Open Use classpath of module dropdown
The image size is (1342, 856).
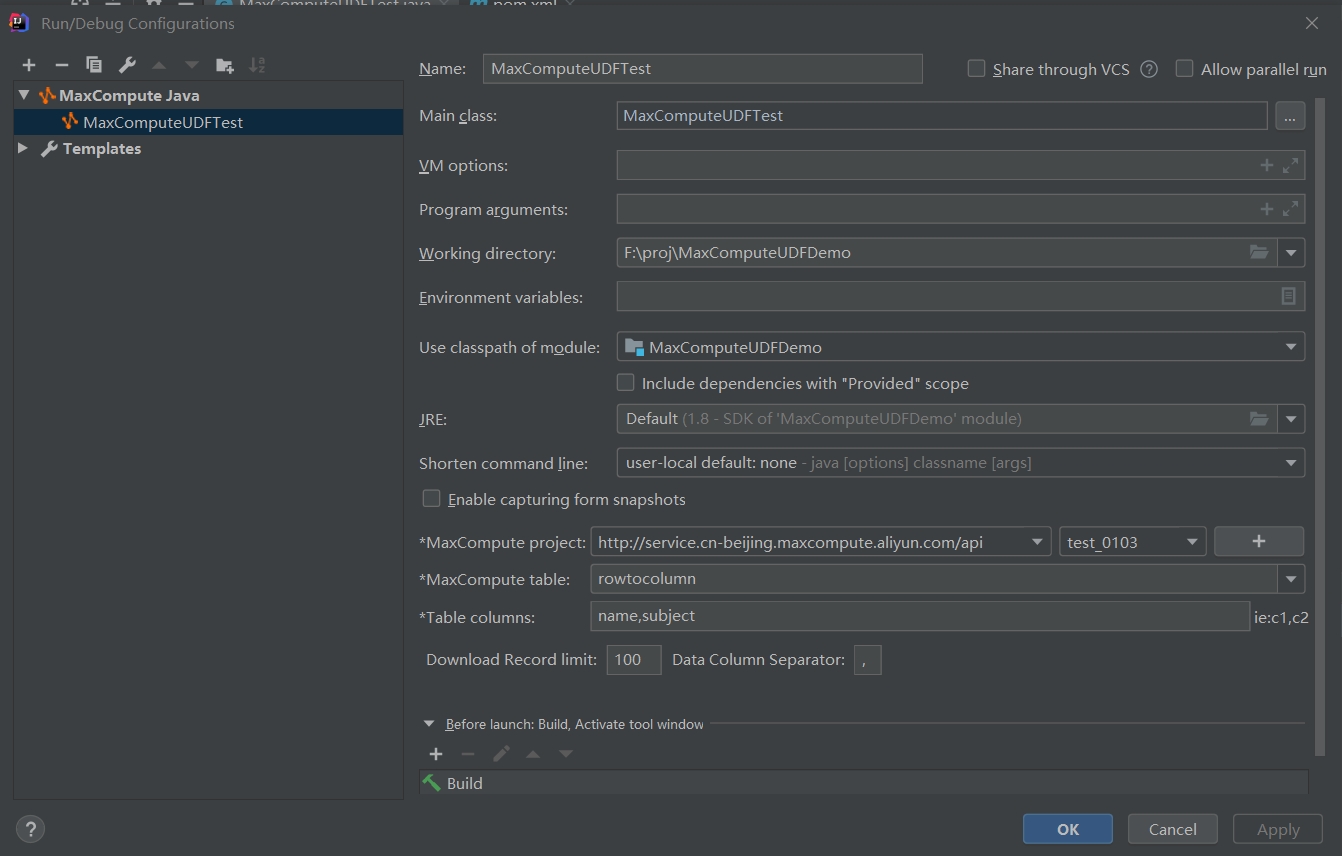1291,347
